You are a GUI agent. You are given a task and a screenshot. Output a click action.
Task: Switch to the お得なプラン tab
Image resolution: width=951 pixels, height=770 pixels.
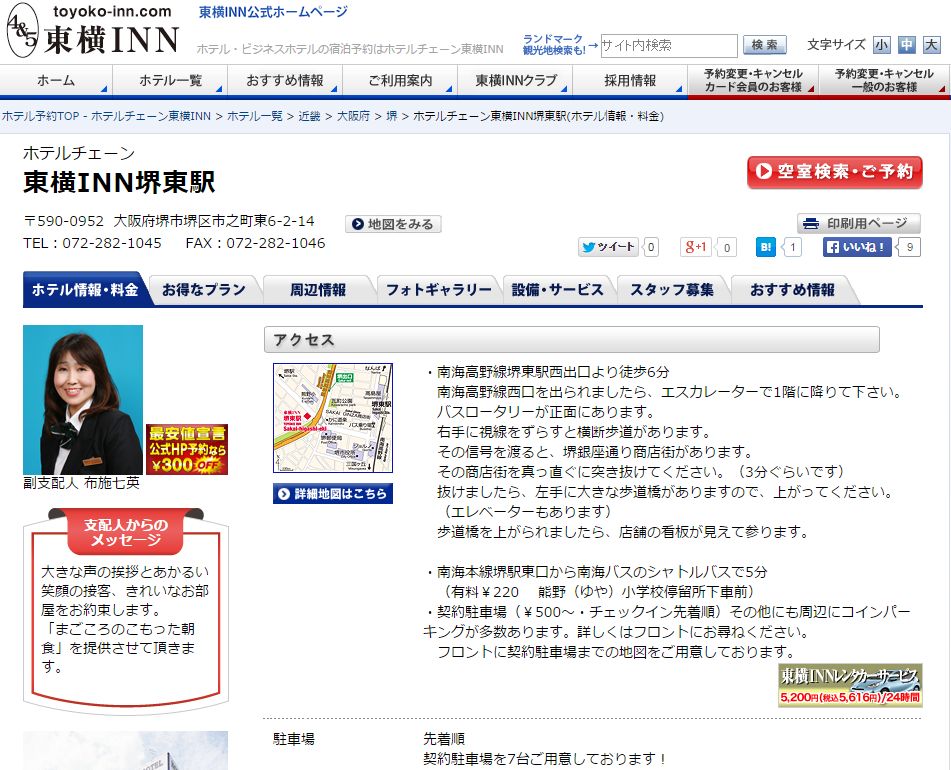204,290
